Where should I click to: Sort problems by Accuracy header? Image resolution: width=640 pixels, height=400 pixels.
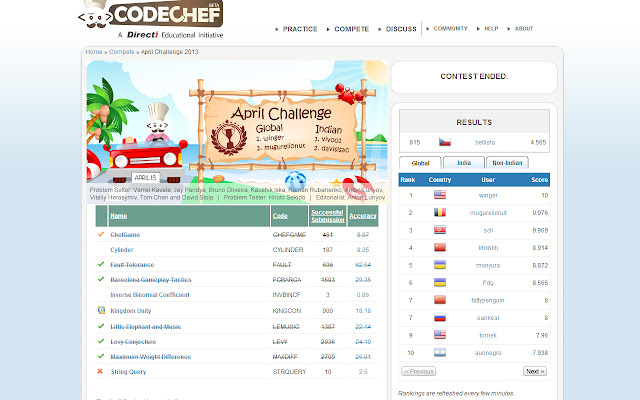point(362,216)
